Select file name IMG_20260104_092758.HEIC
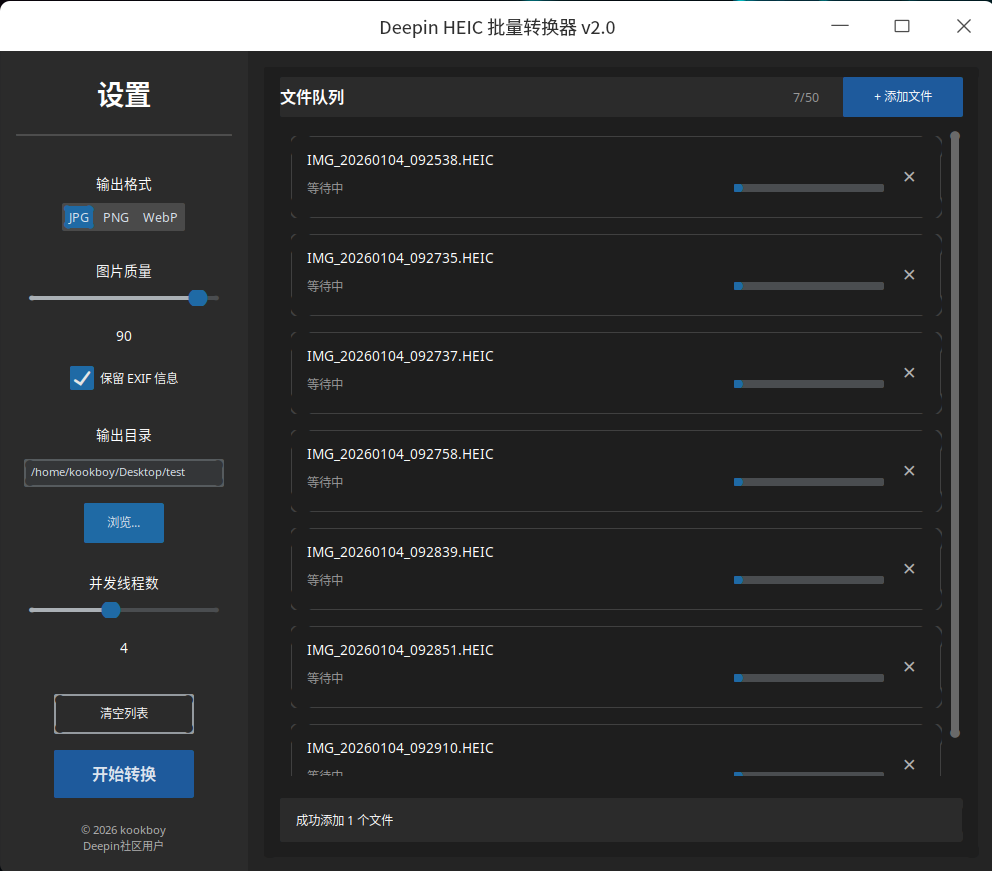The width and height of the screenshot is (992, 871). (400, 454)
